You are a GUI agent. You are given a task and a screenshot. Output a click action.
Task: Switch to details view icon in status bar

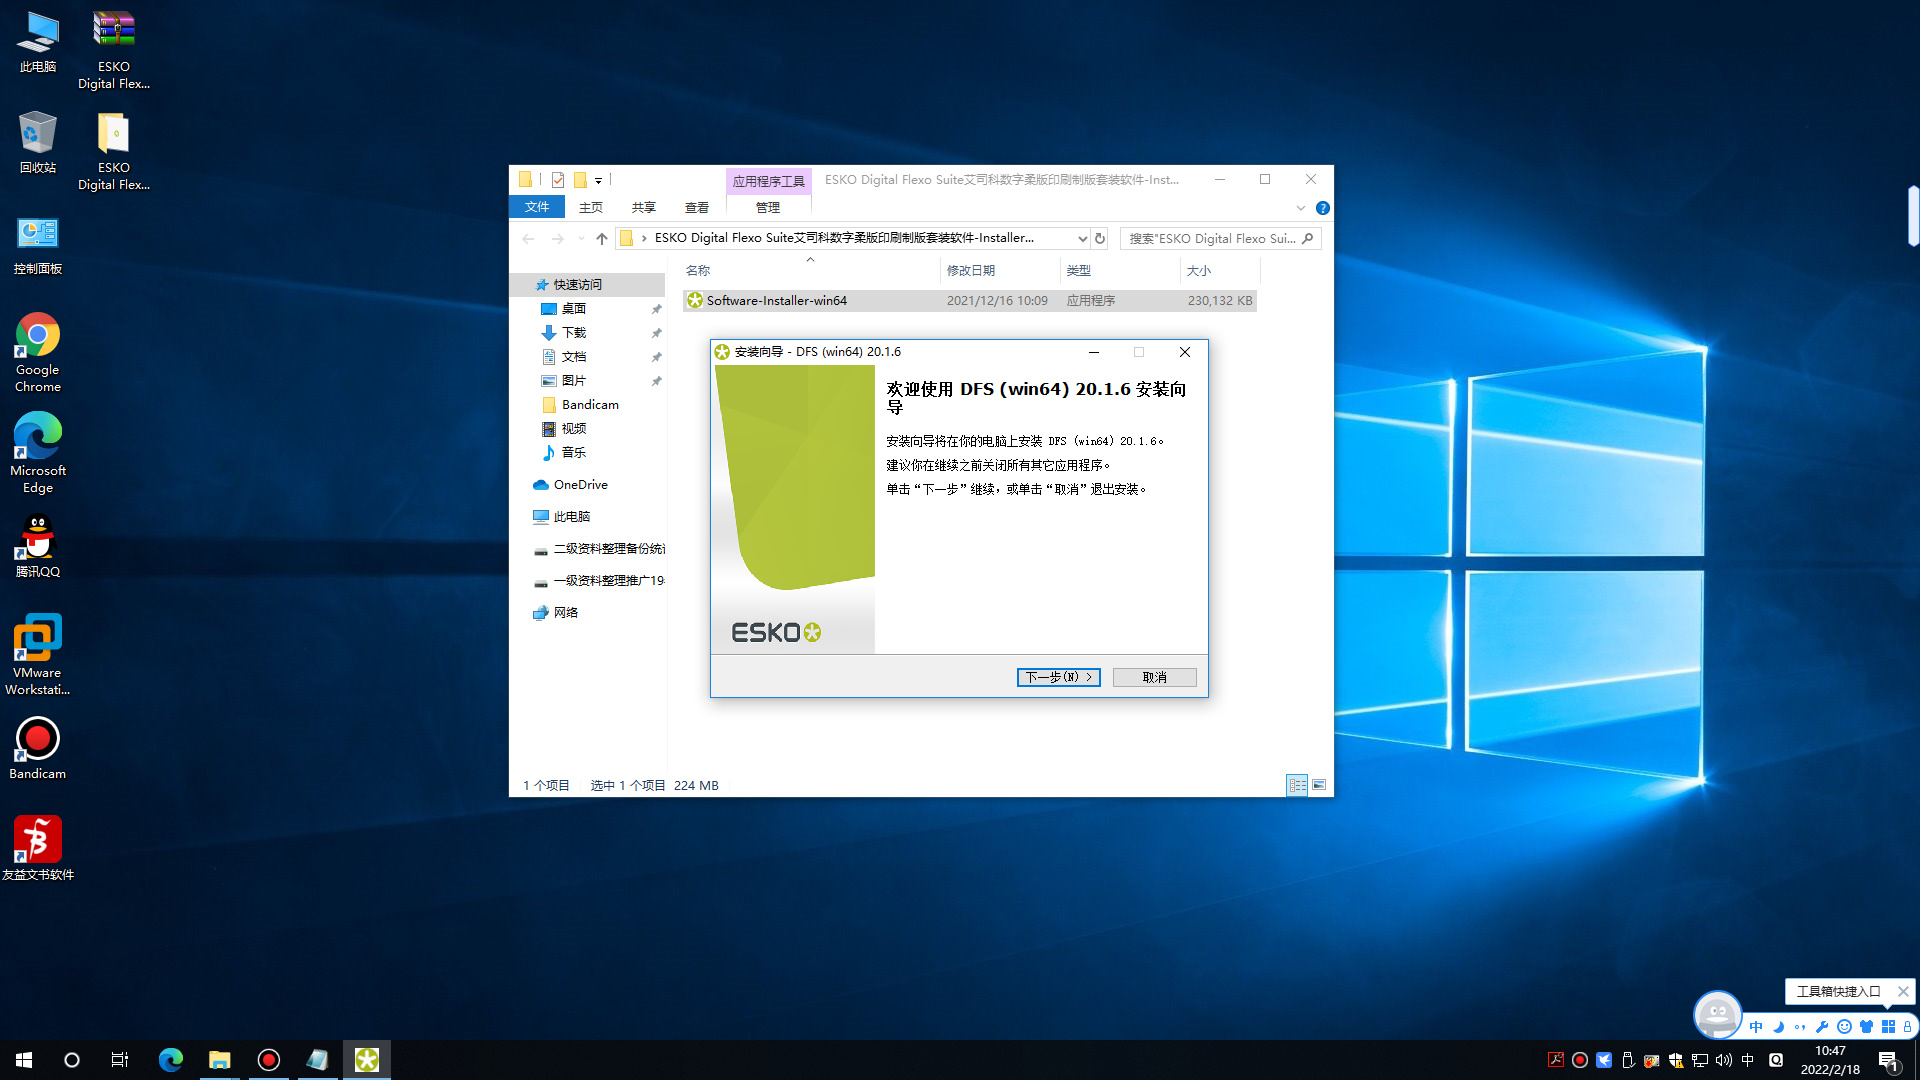click(x=1297, y=785)
